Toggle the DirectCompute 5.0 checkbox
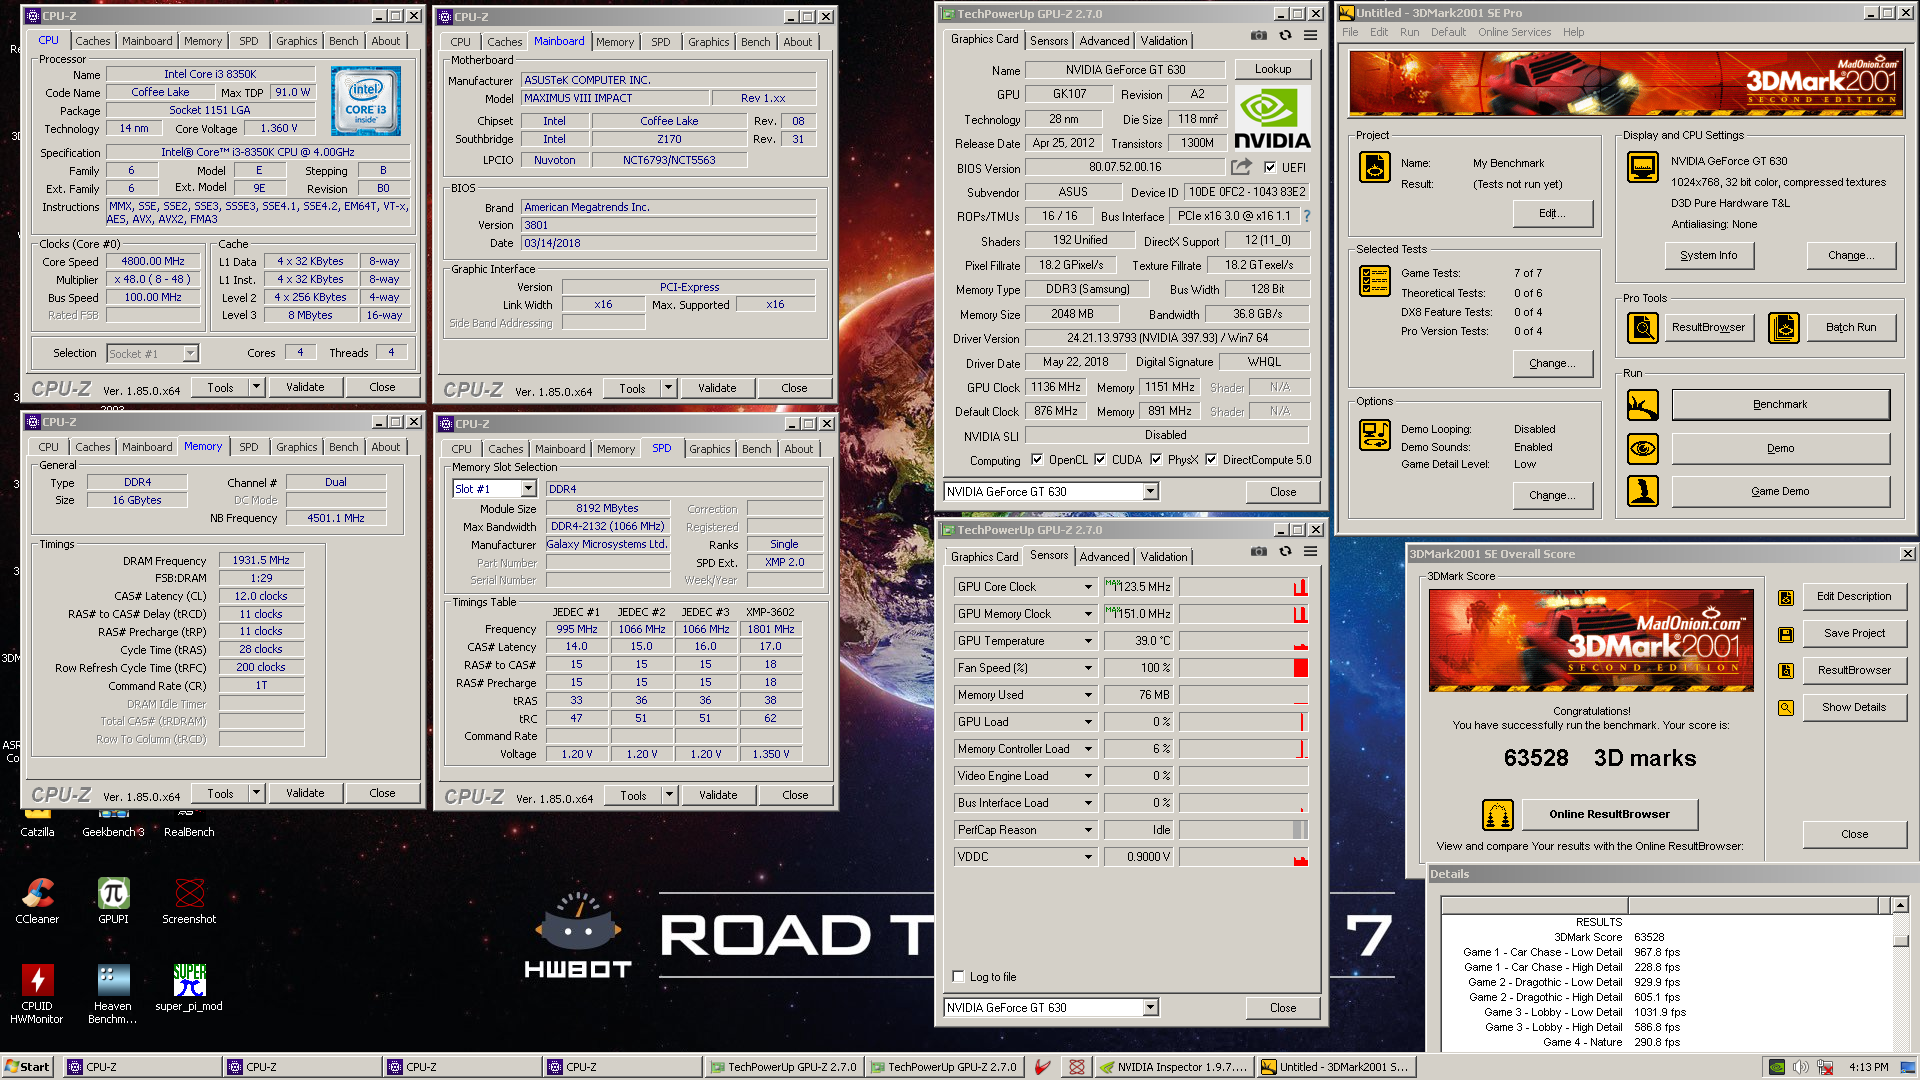This screenshot has width=1920, height=1080. pos(1211,460)
